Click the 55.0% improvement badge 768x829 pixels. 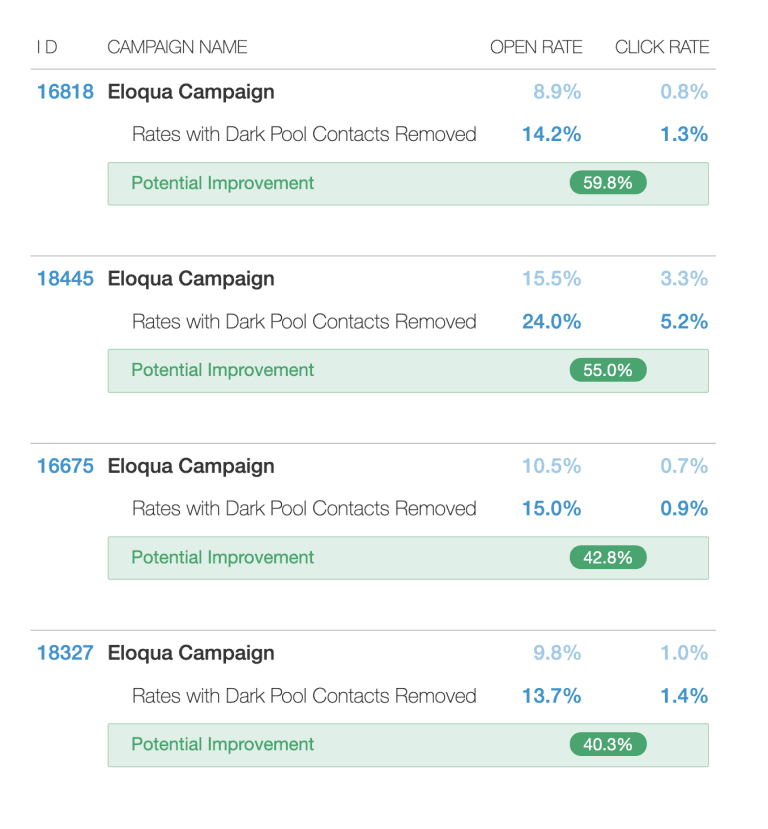[x=608, y=370]
